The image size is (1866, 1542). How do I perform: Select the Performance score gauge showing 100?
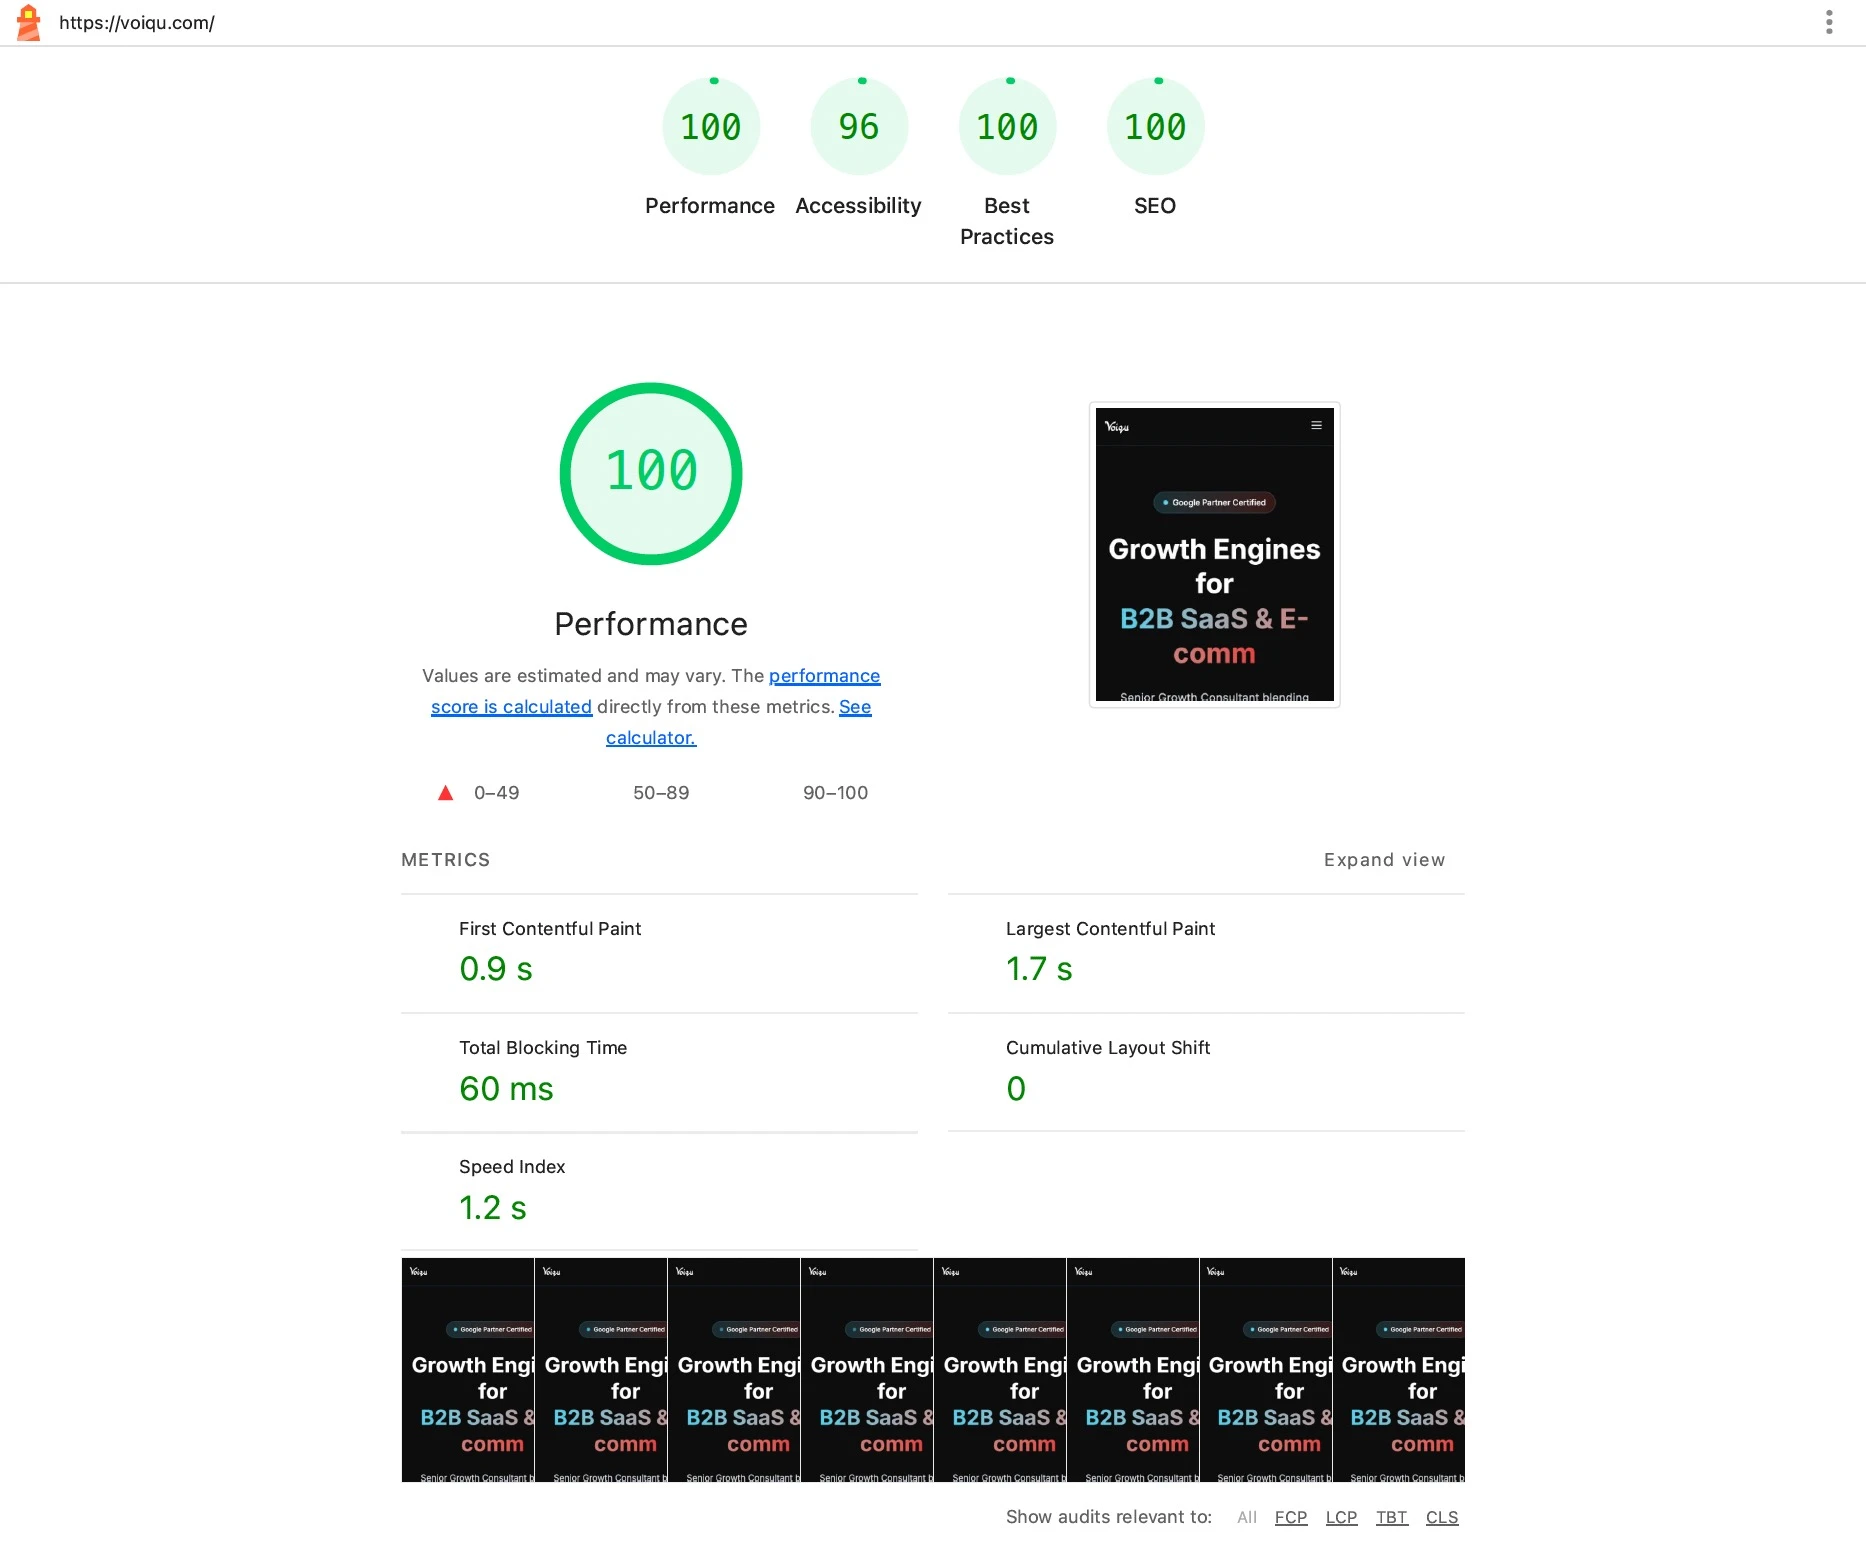[710, 125]
